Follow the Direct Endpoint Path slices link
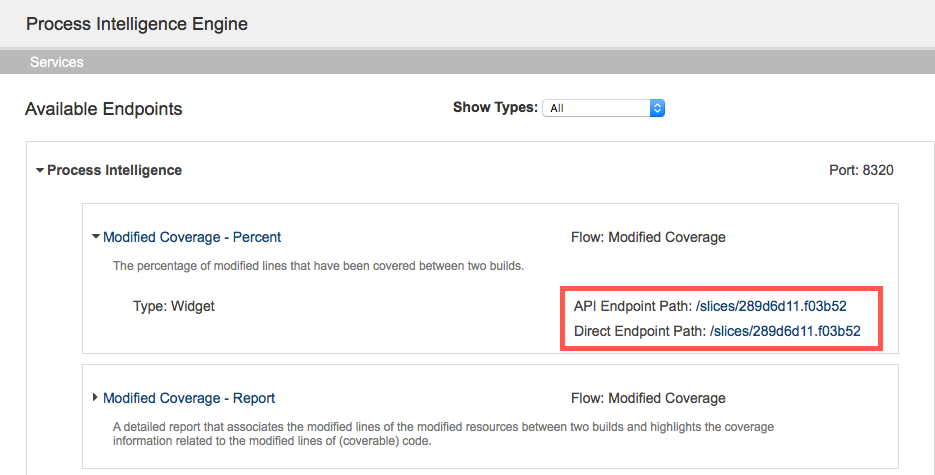The width and height of the screenshot is (935, 475). [x=785, y=331]
